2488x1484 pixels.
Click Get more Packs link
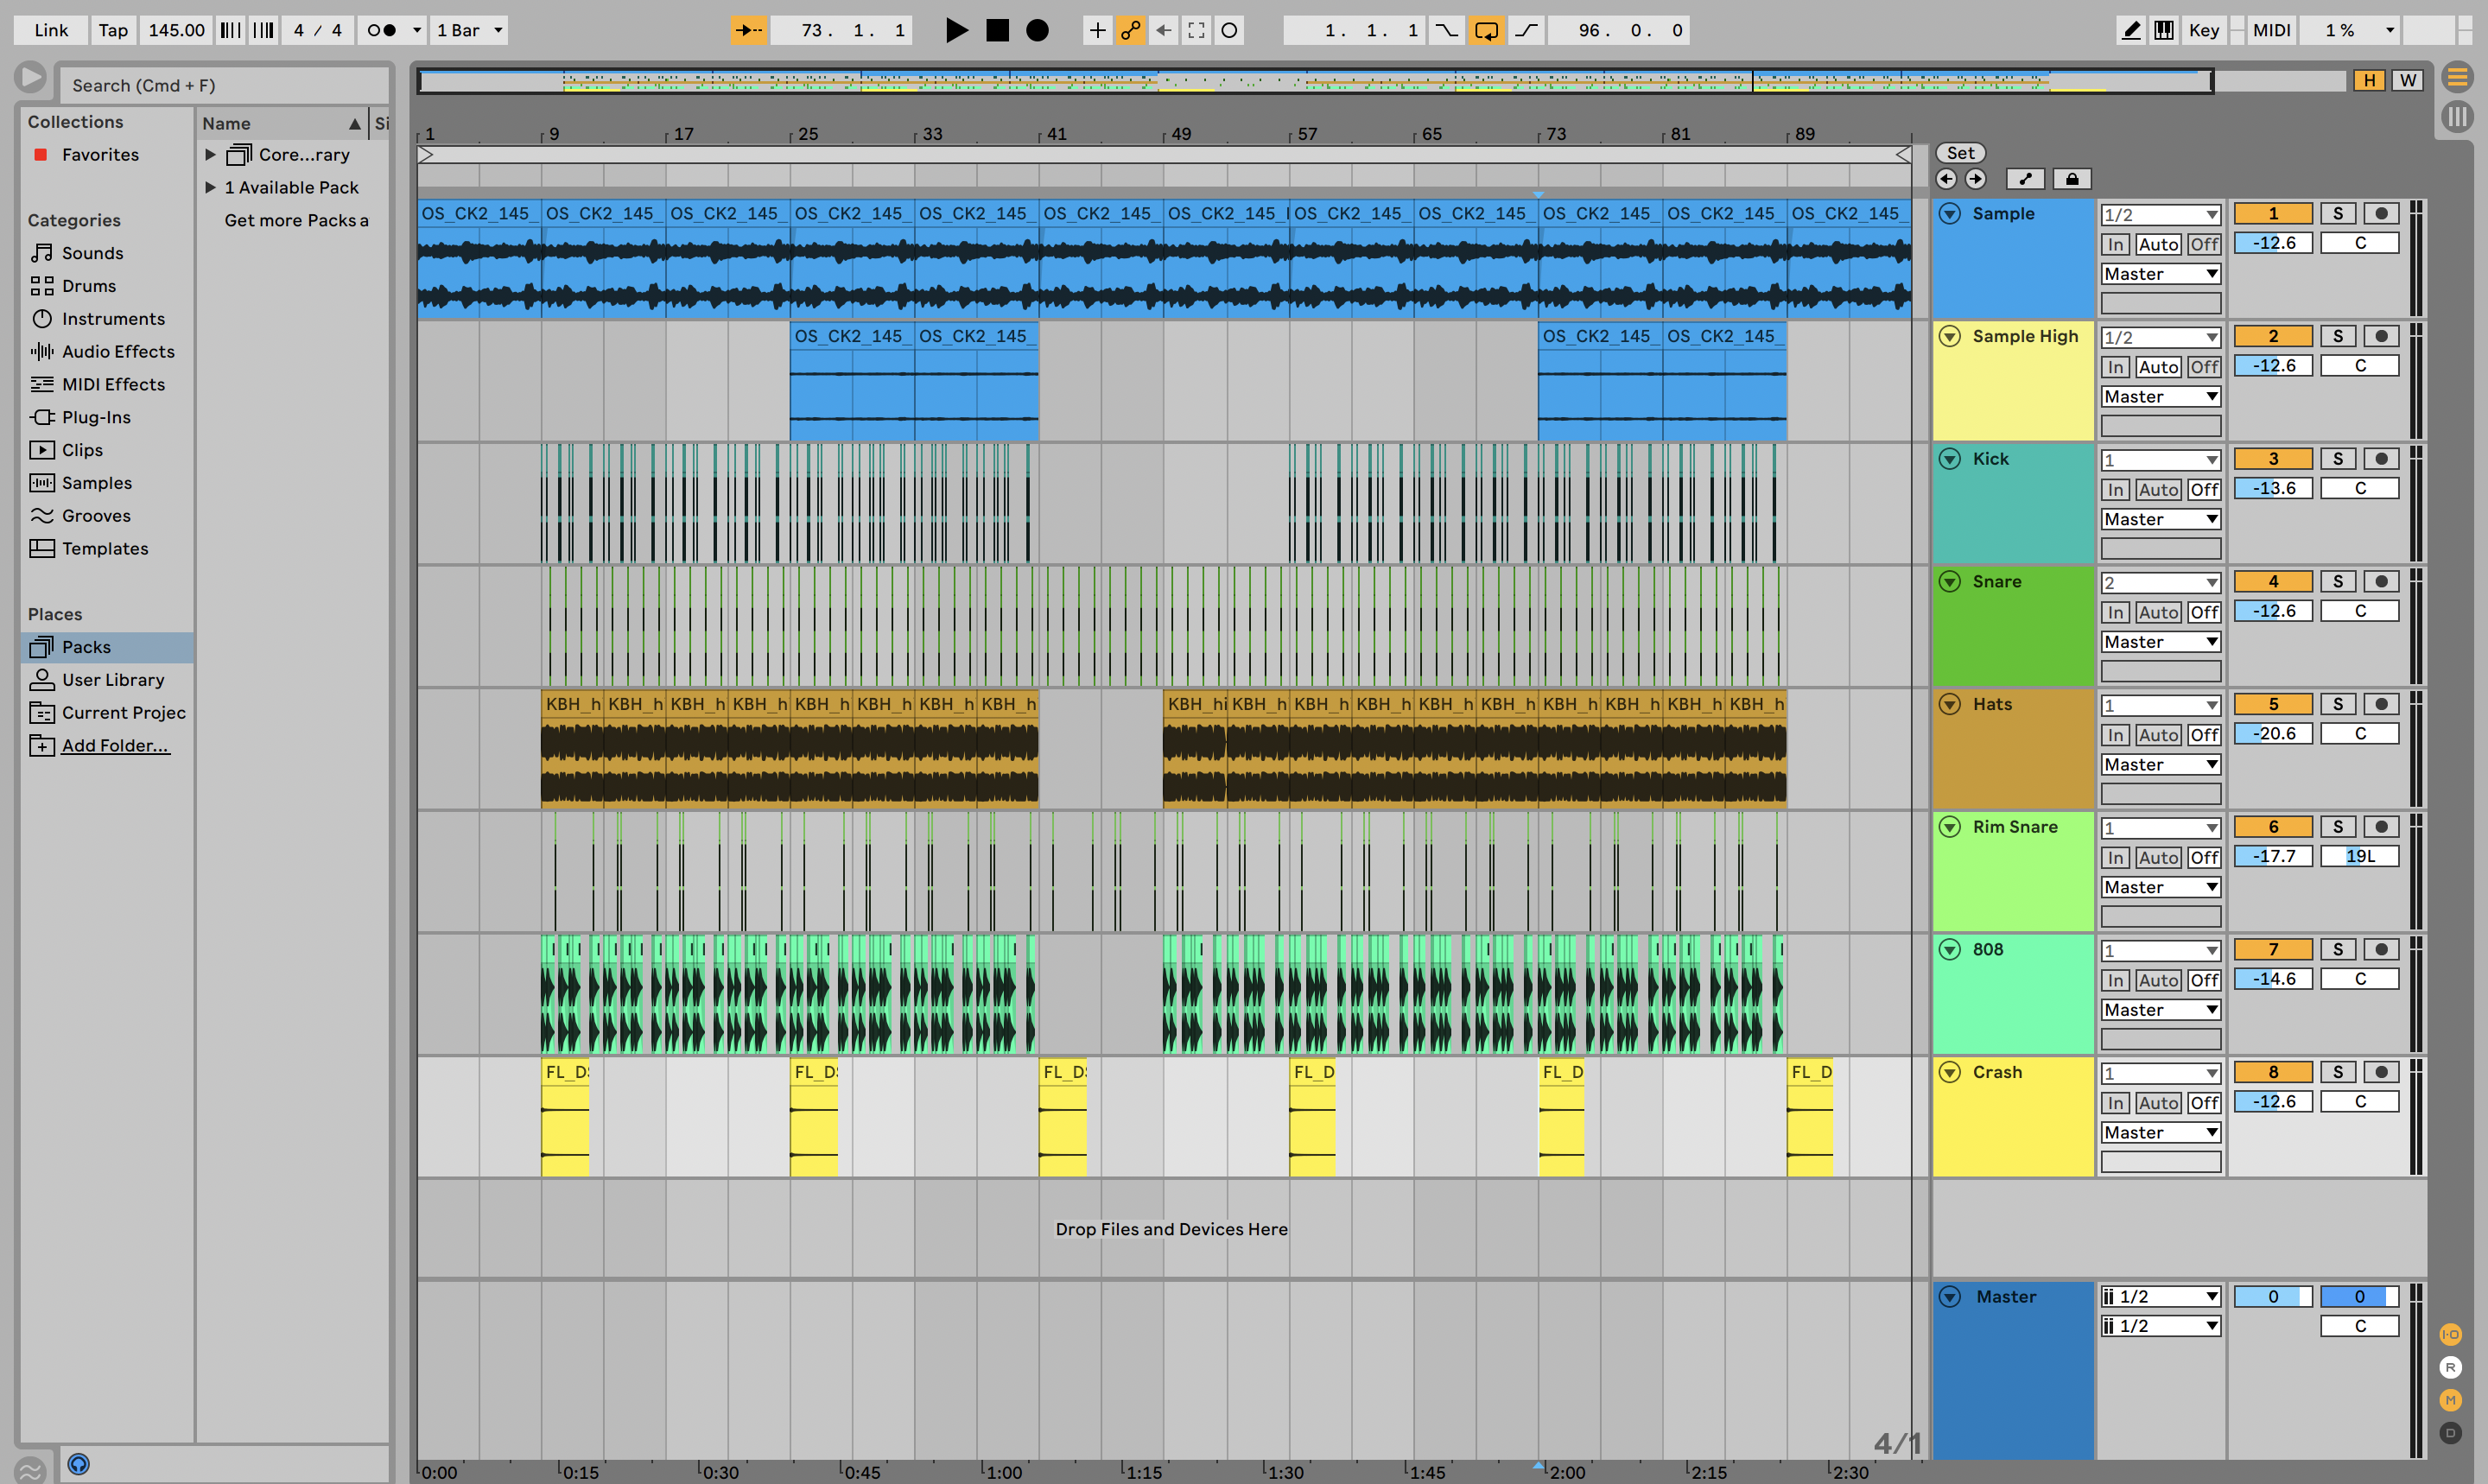[x=297, y=220]
